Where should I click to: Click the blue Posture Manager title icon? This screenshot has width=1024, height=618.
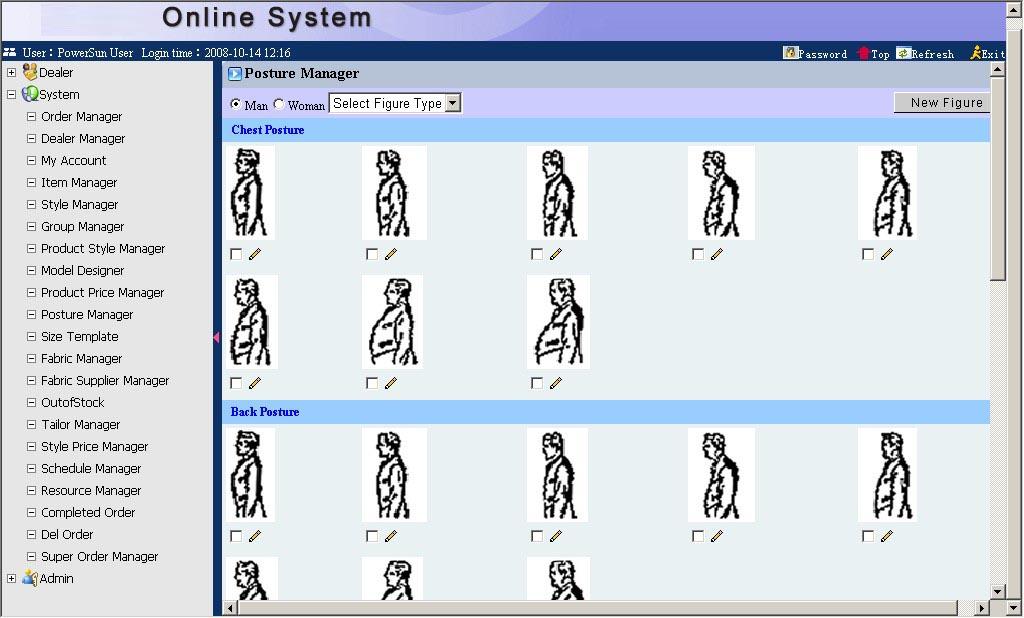[x=234, y=74]
